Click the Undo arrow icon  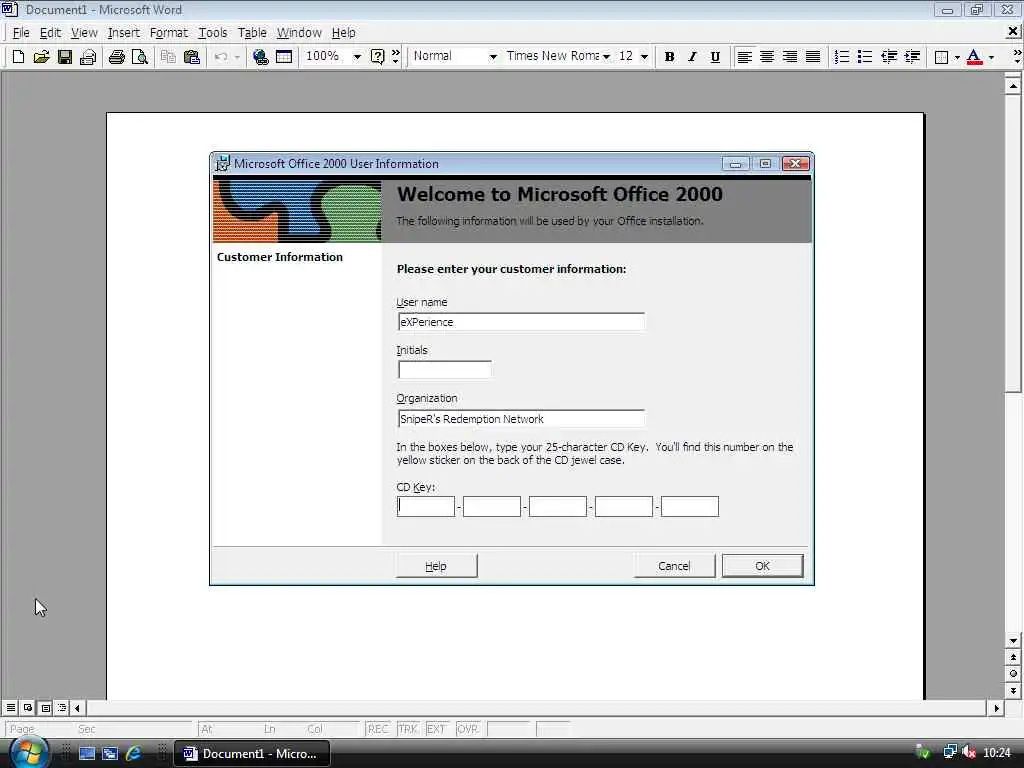tap(221, 57)
